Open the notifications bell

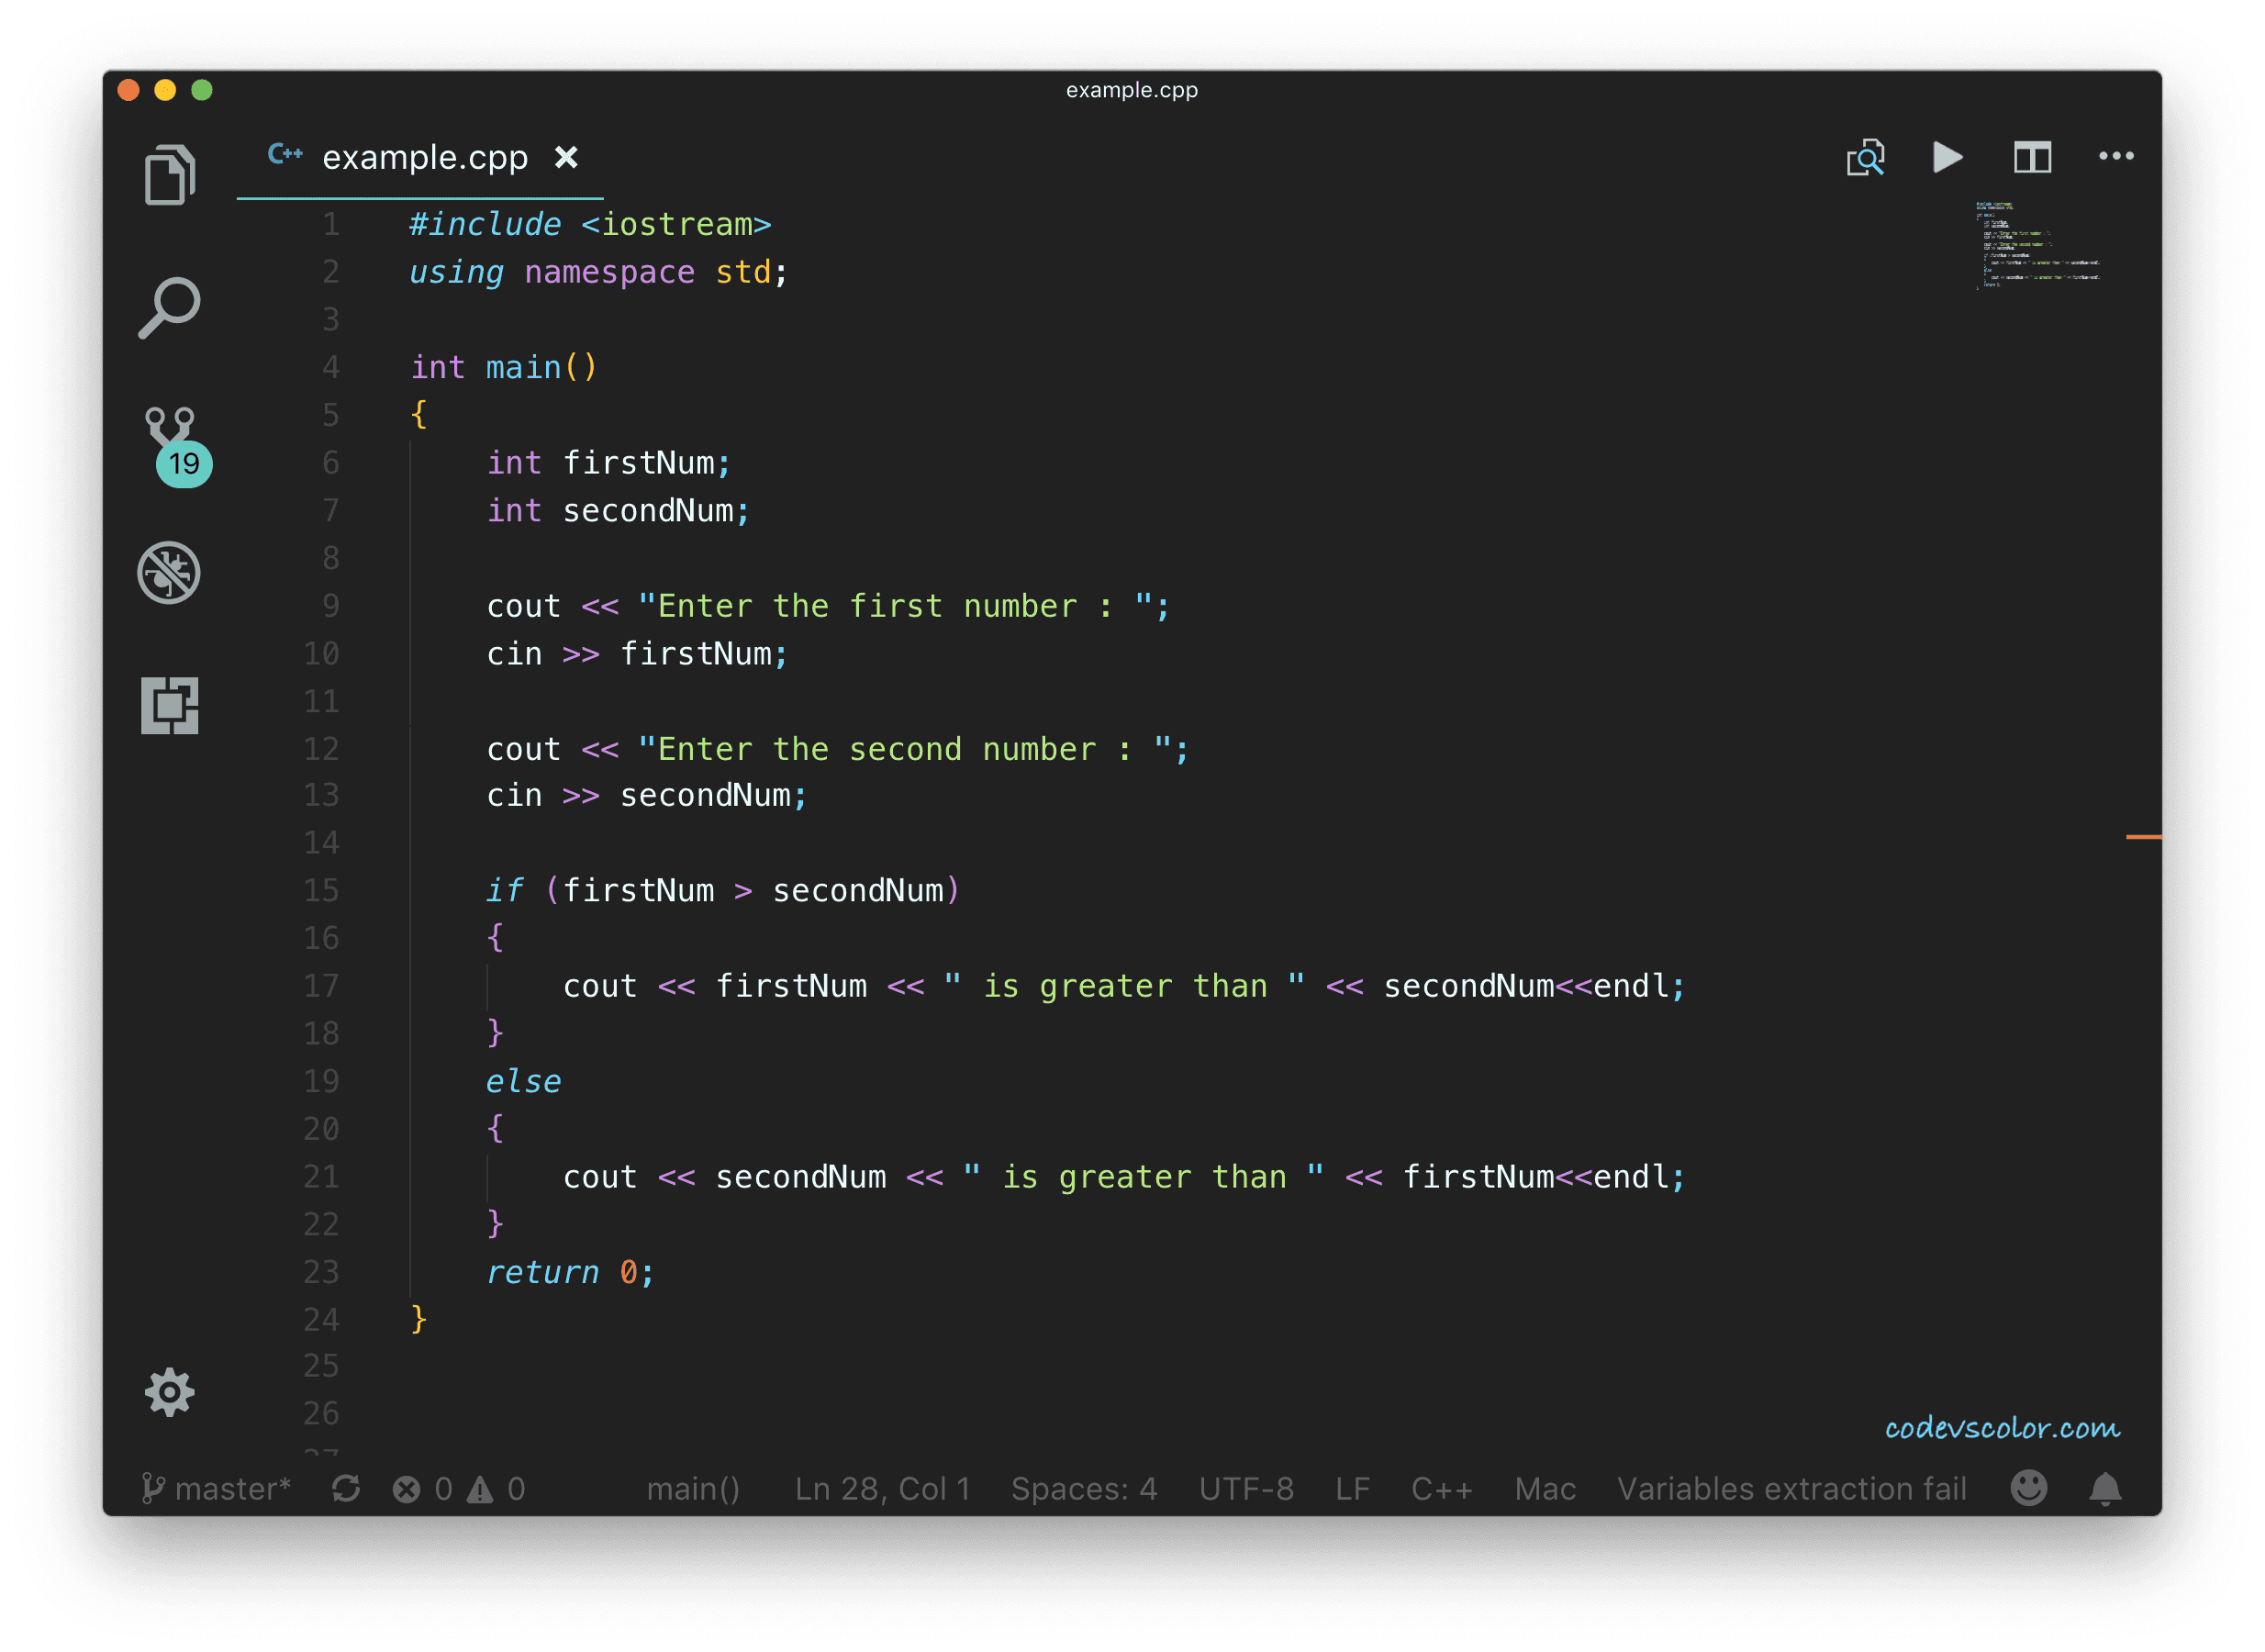pos(2105,1489)
